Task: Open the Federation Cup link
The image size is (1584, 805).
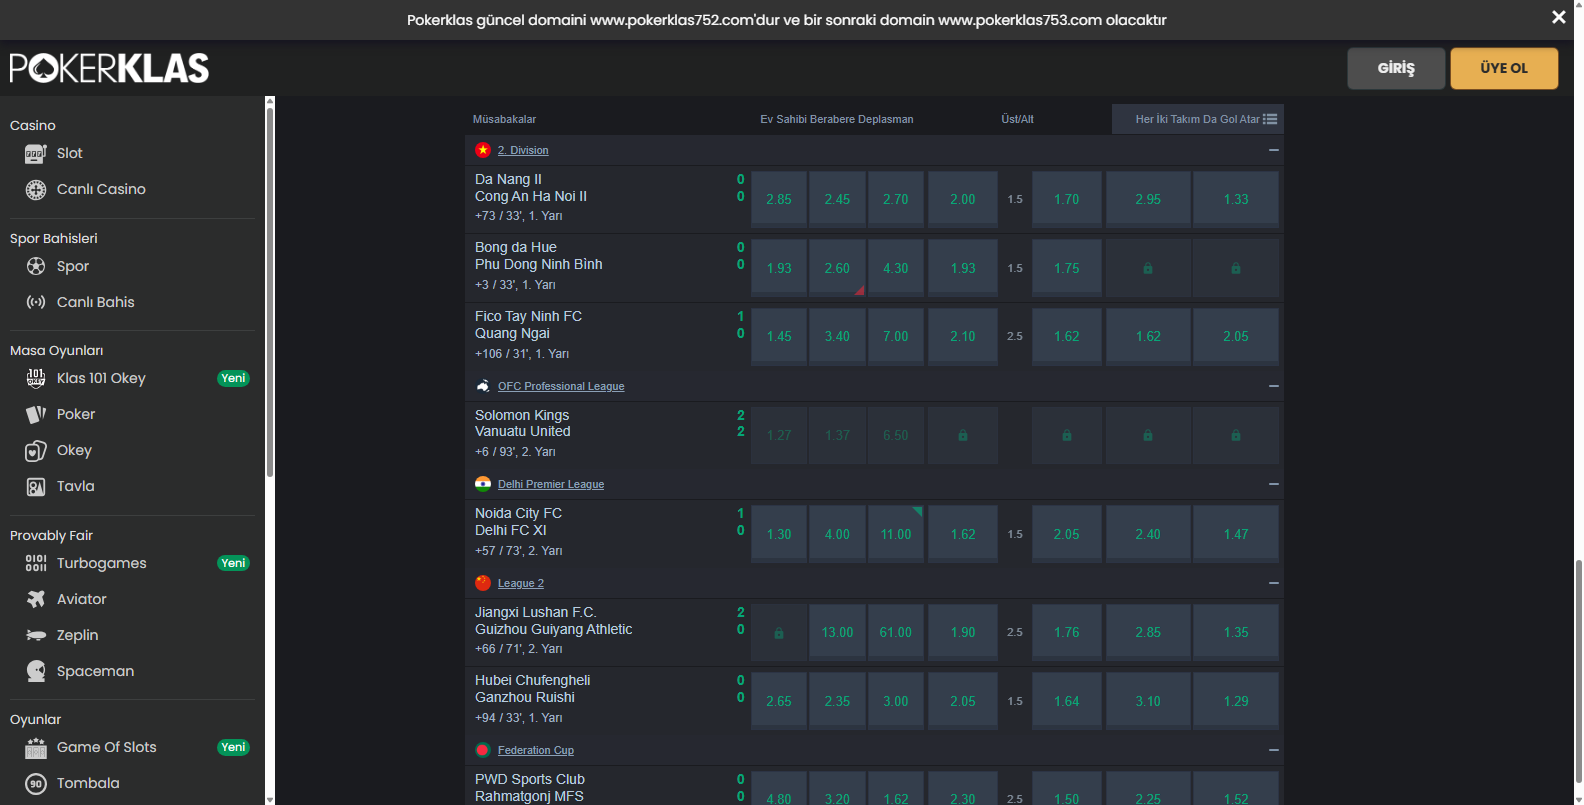Action: click(536, 750)
